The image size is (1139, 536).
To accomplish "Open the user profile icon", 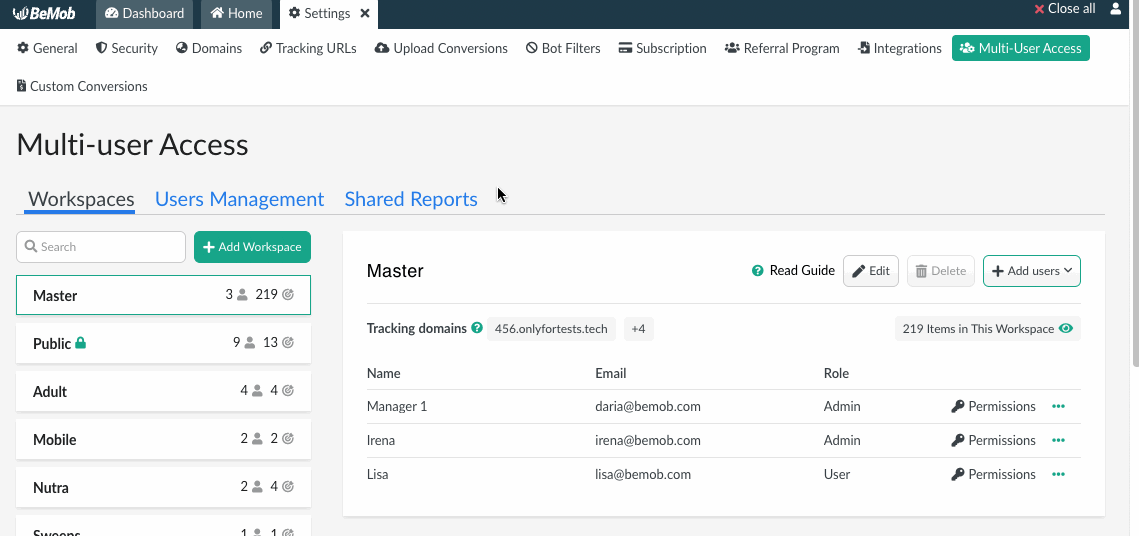I will point(1116,9).
